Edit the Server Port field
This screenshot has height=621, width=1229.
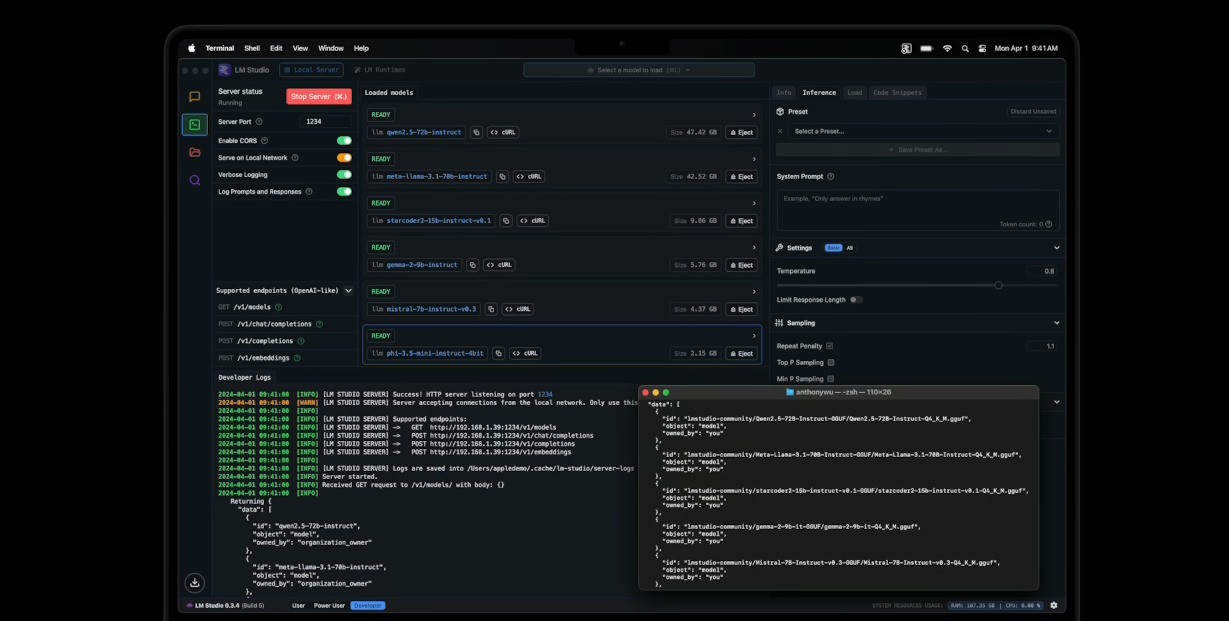pos(325,121)
